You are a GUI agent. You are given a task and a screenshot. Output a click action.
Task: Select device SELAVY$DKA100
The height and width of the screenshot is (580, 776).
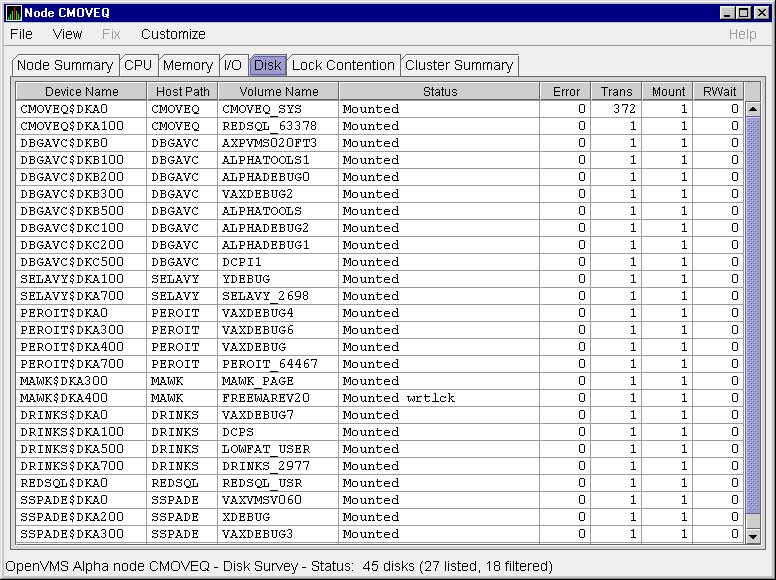72,279
